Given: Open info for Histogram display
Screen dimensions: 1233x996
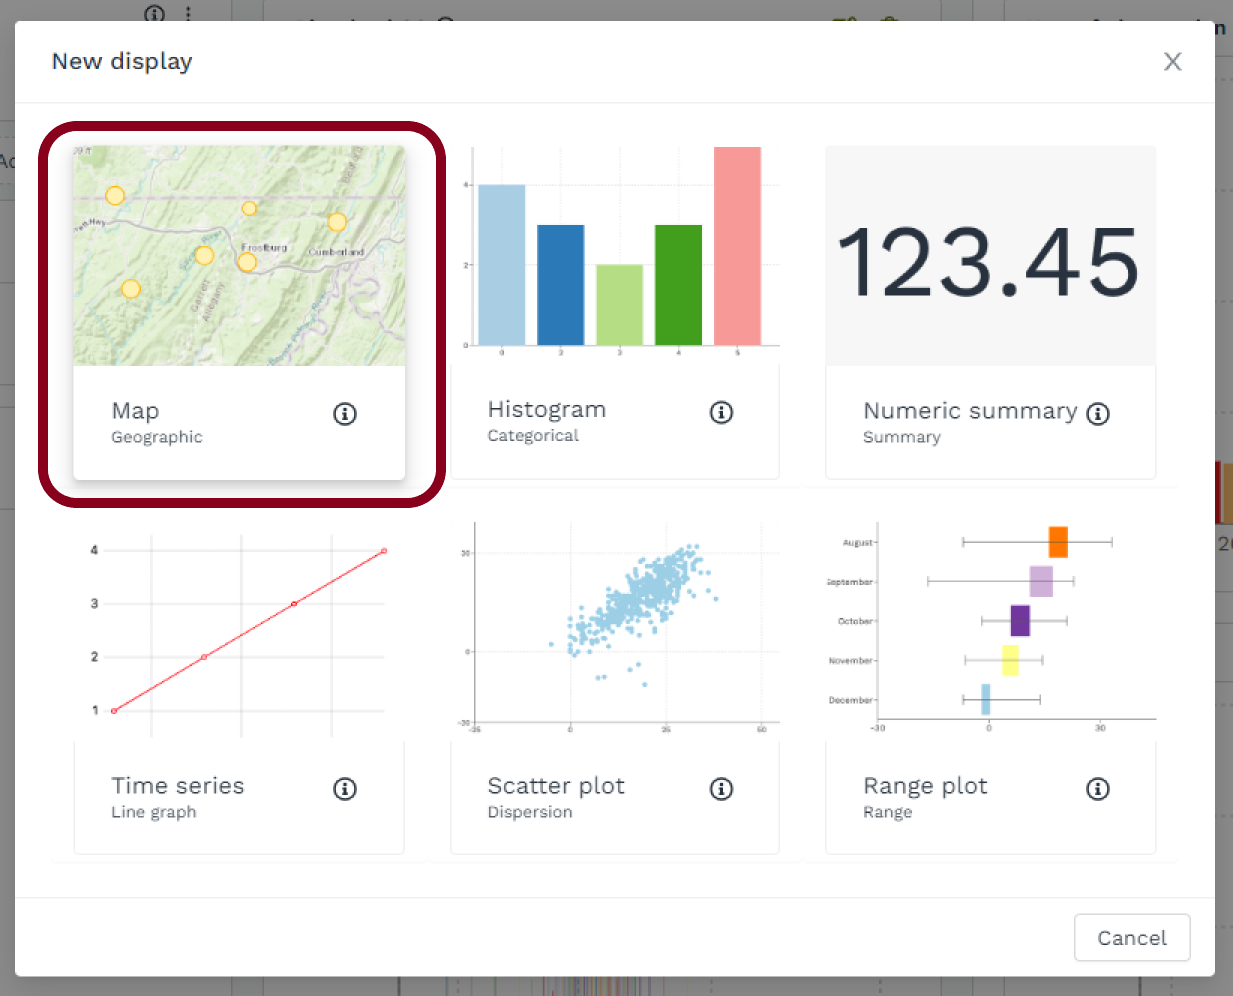Looking at the screenshot, I should click(721, 413).
